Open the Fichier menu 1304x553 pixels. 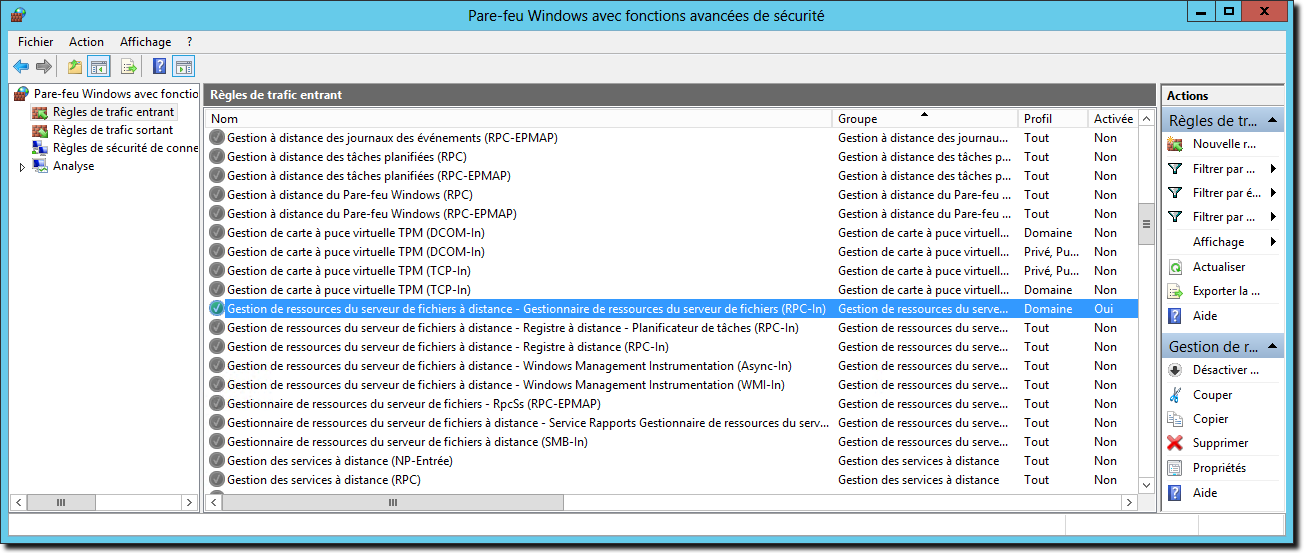click(x=36, y=42)
